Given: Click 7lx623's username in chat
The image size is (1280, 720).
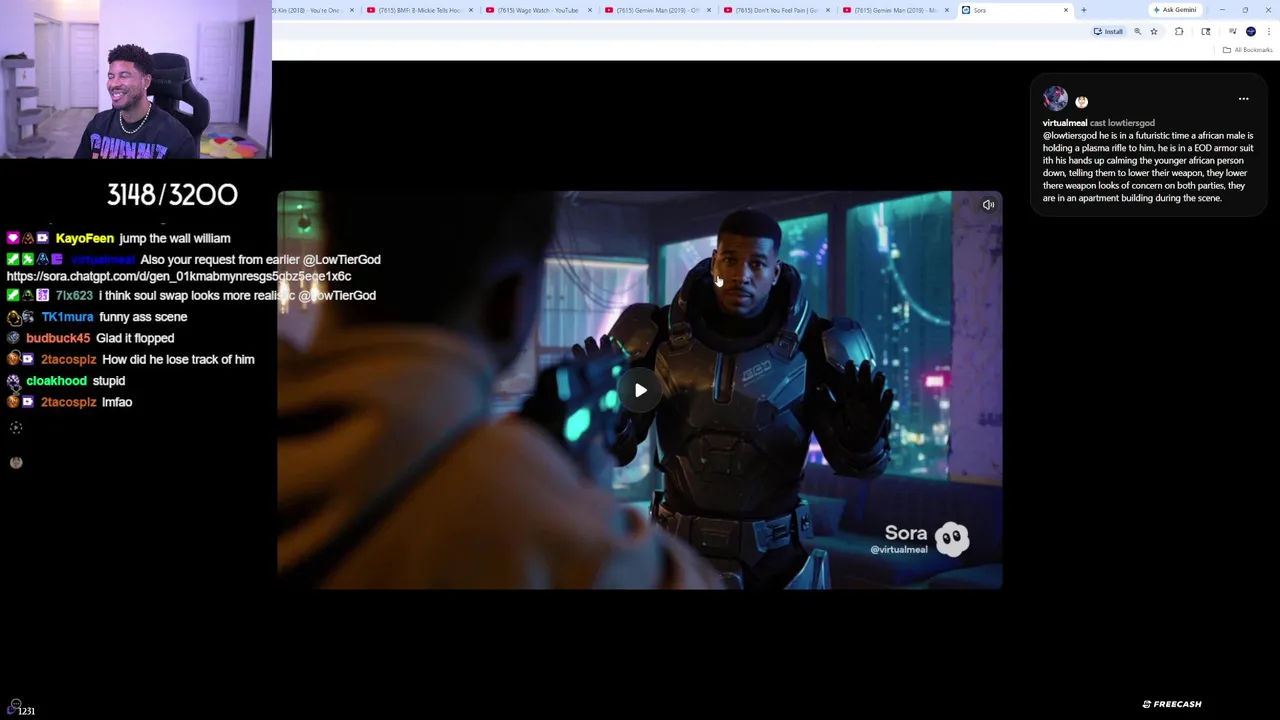Looking at the screenshot, I should [74, 296].
